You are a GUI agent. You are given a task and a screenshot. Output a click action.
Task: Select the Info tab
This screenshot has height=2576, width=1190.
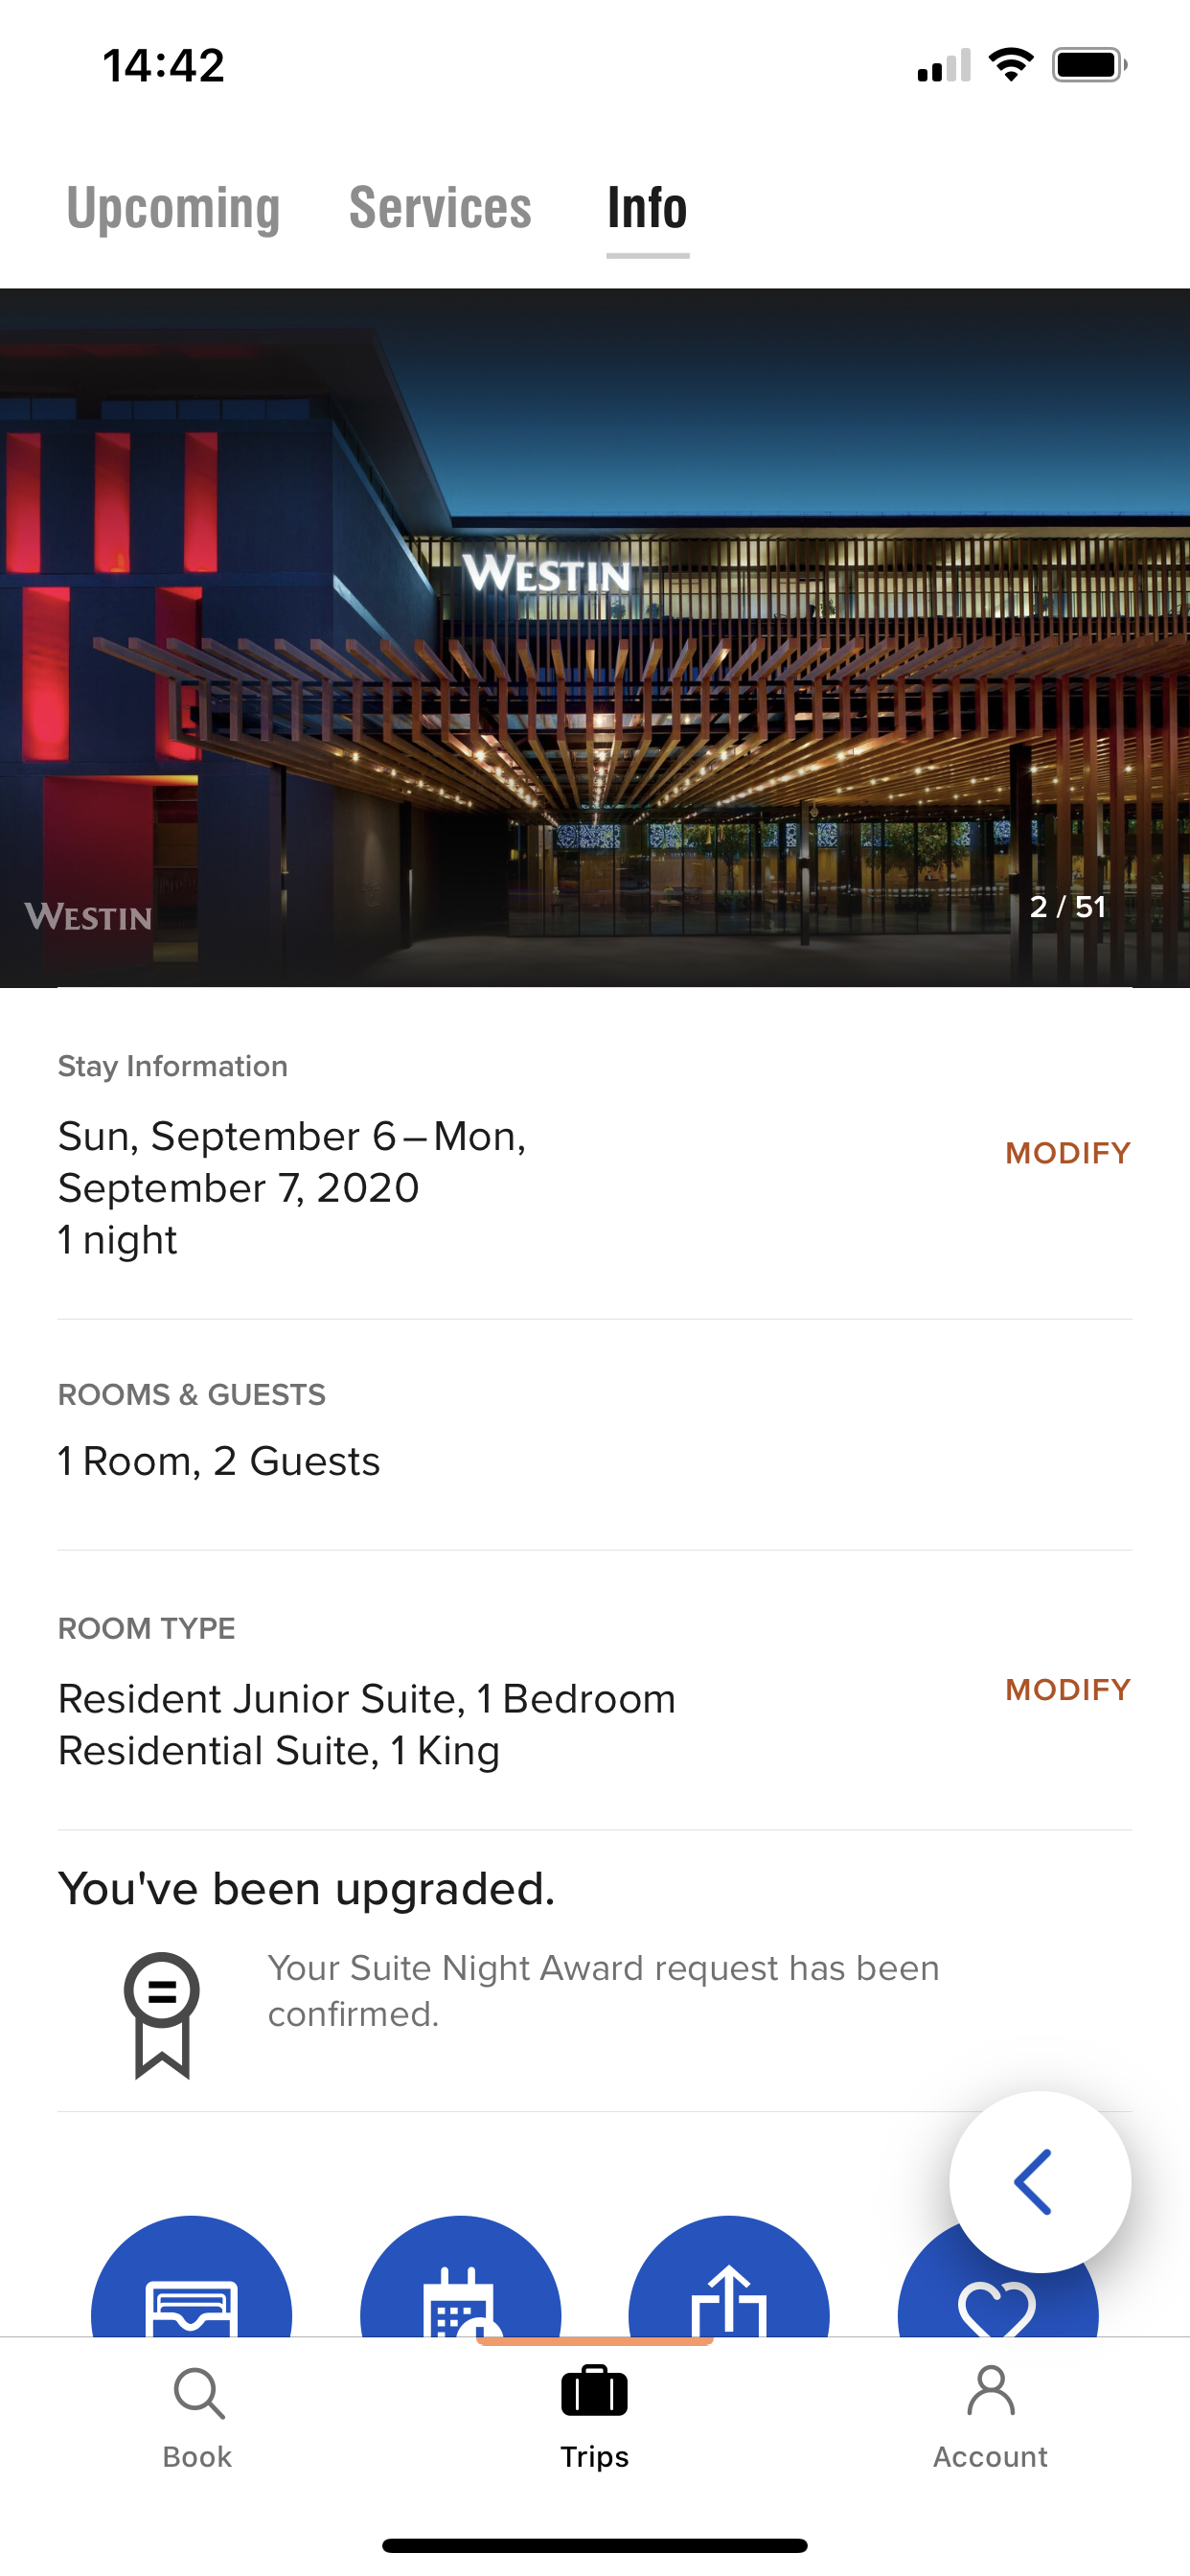[x=648, y=208]
